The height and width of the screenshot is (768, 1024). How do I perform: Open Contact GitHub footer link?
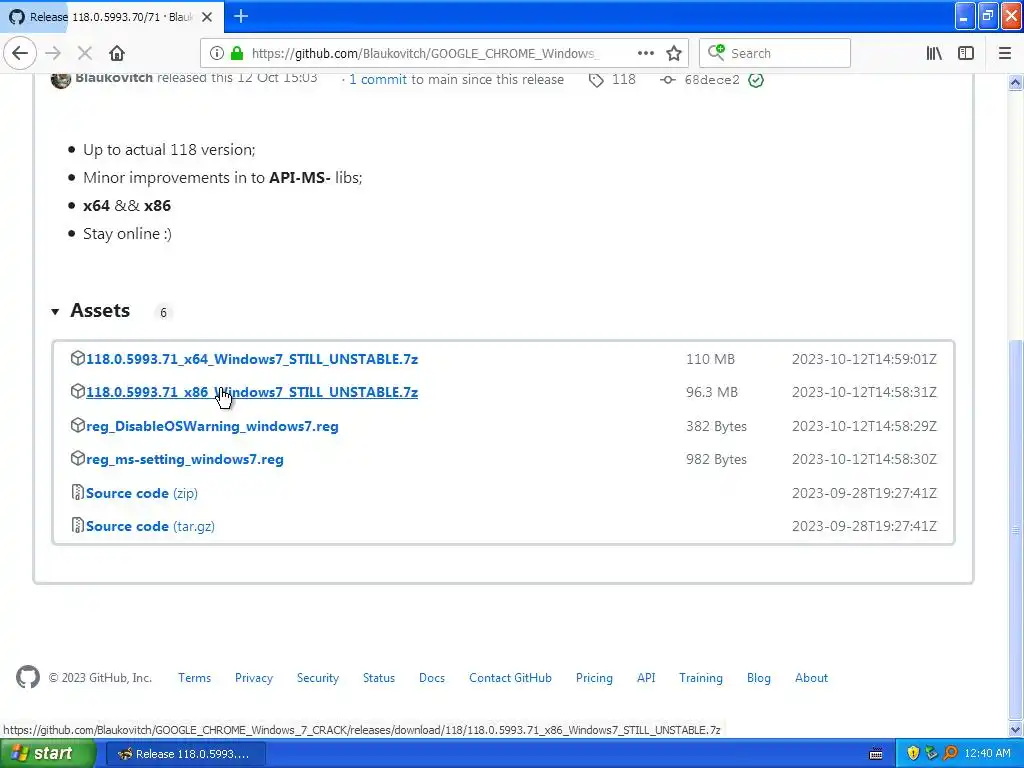point(510,678)
